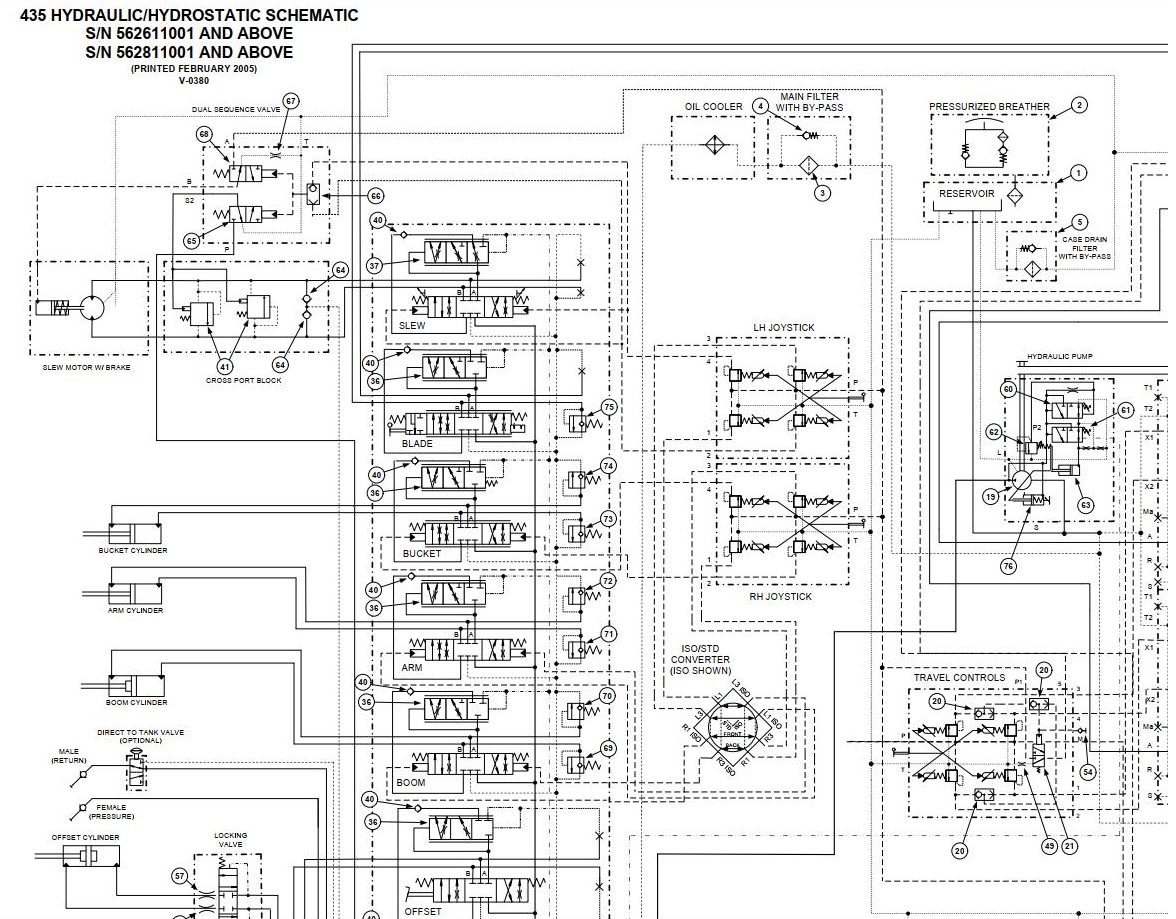The image size is (1176, 919).
Task: Click callout number 72
Action: click(x=608, y=581)
